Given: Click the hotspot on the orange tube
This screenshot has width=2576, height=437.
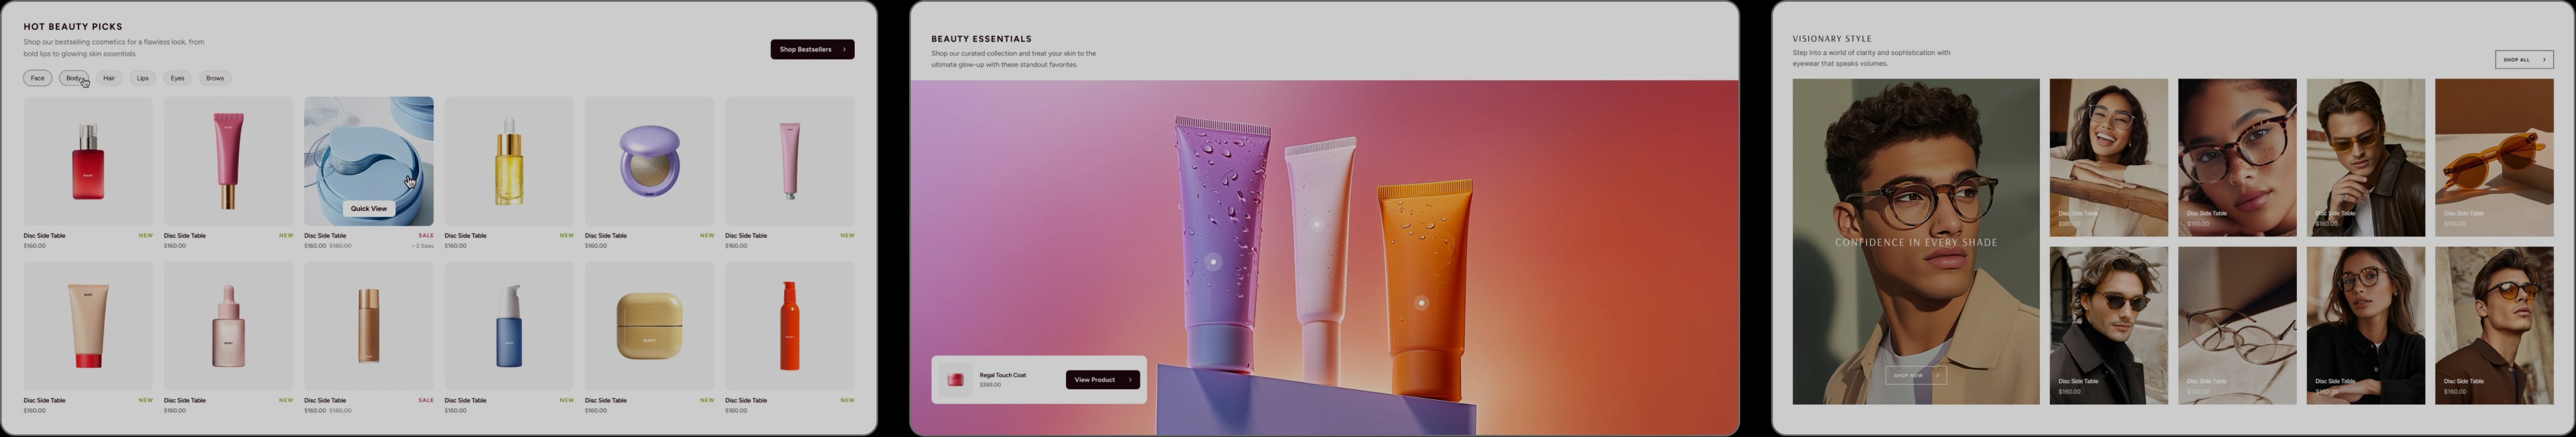Looking at the screenshot, I should 1422,303.
